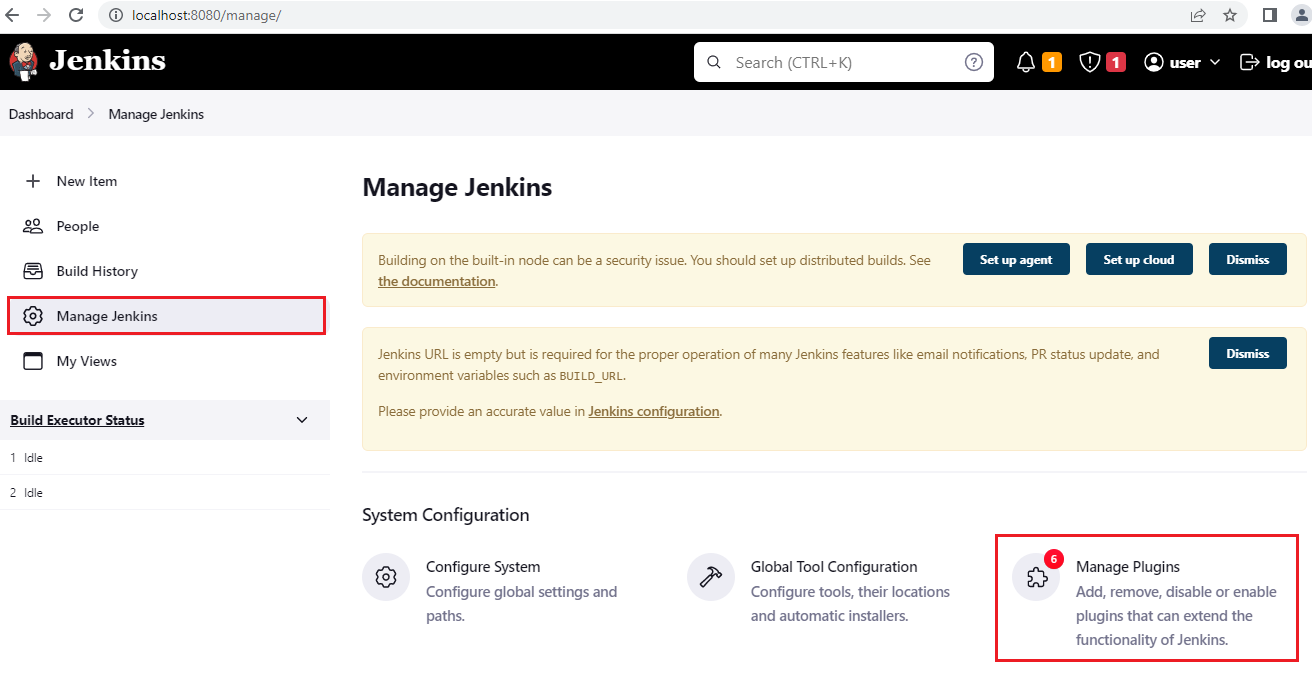Click Set up agent button
1312x676 pixels.
click(1016, 259)
